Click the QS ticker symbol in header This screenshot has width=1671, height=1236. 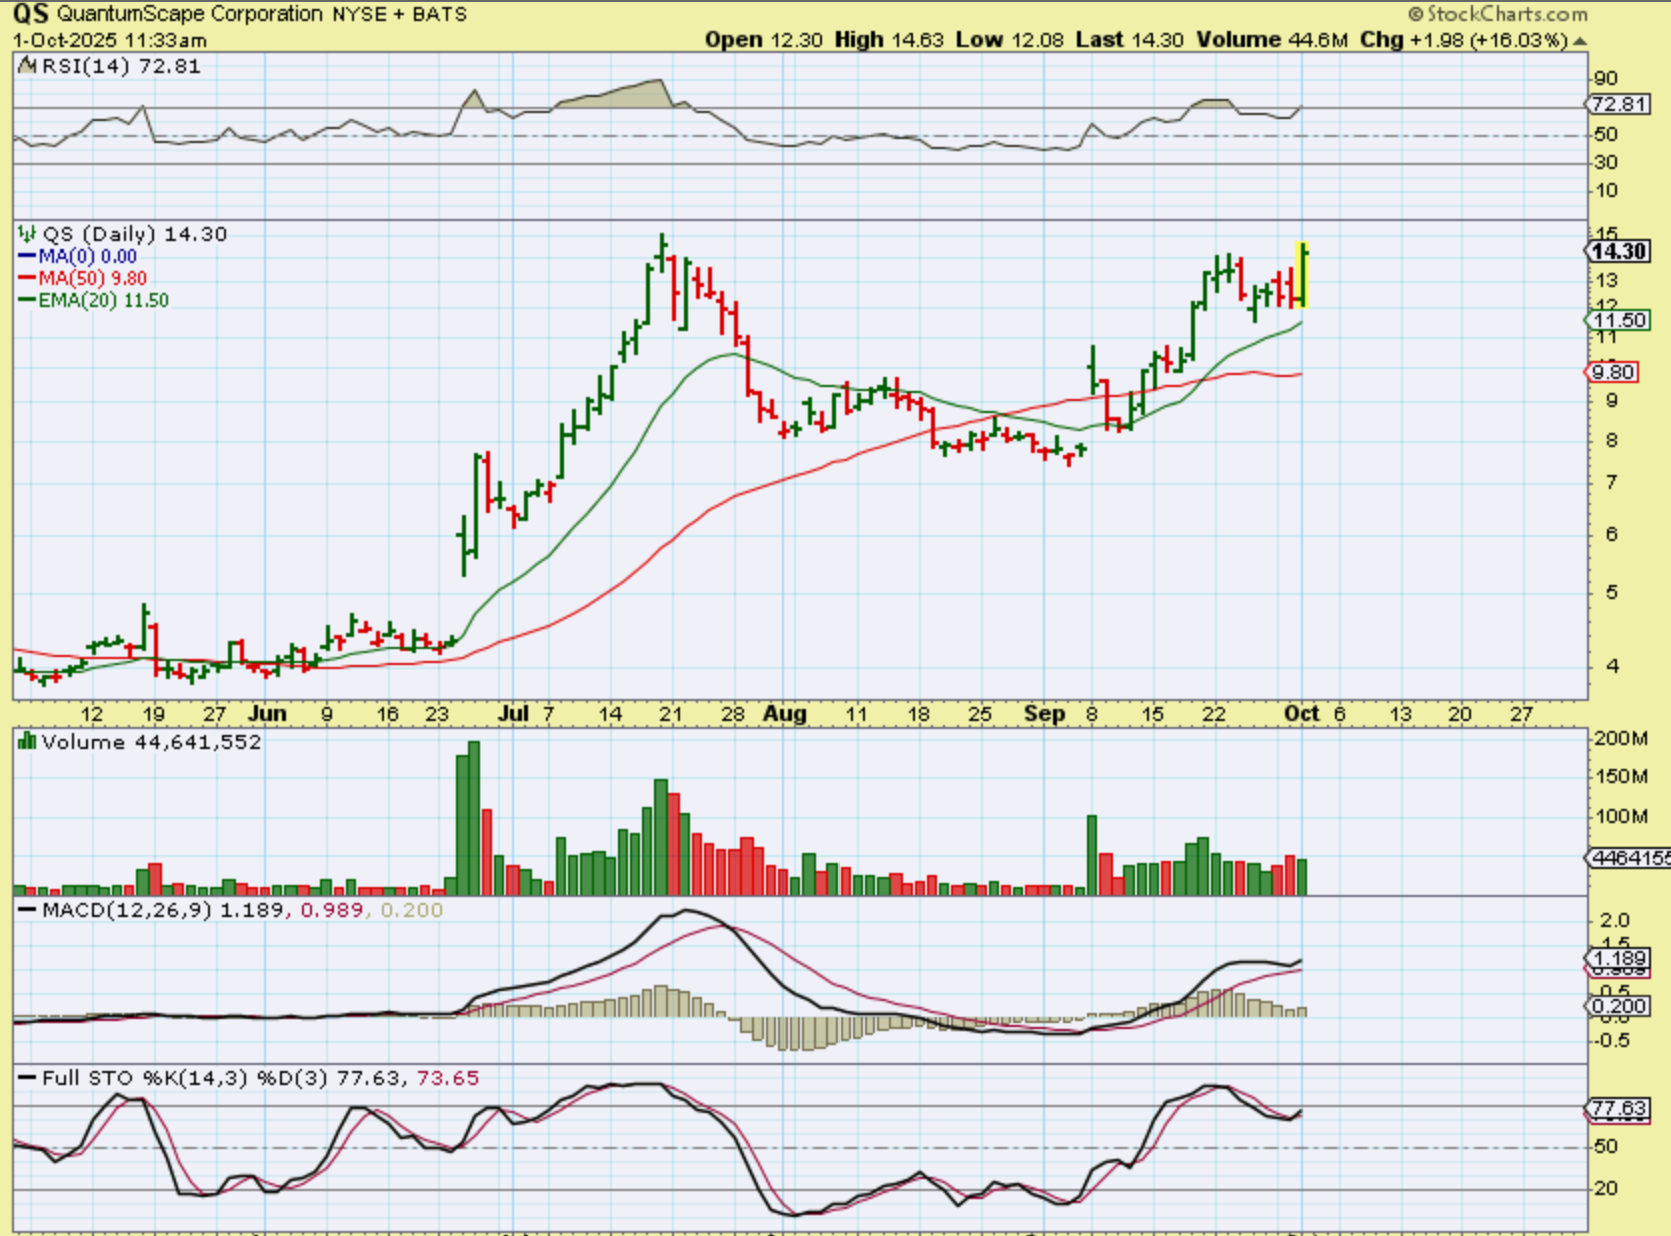tap(30, 14)
